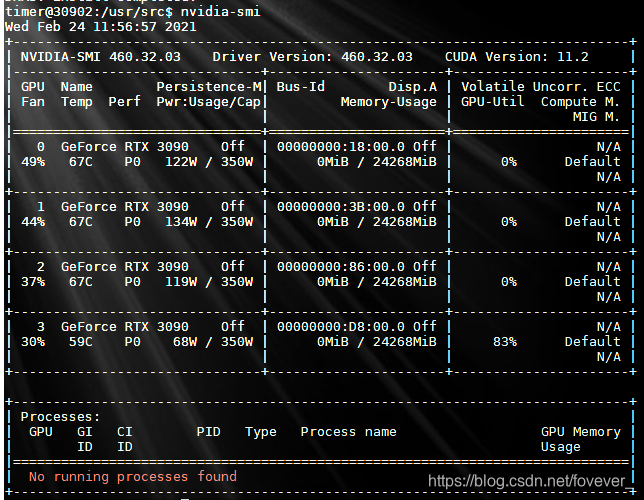Click bus id '00000000:D8:00.0'
Image resolution: width=644 pixels, height=500 pixels.
(340, 327)
